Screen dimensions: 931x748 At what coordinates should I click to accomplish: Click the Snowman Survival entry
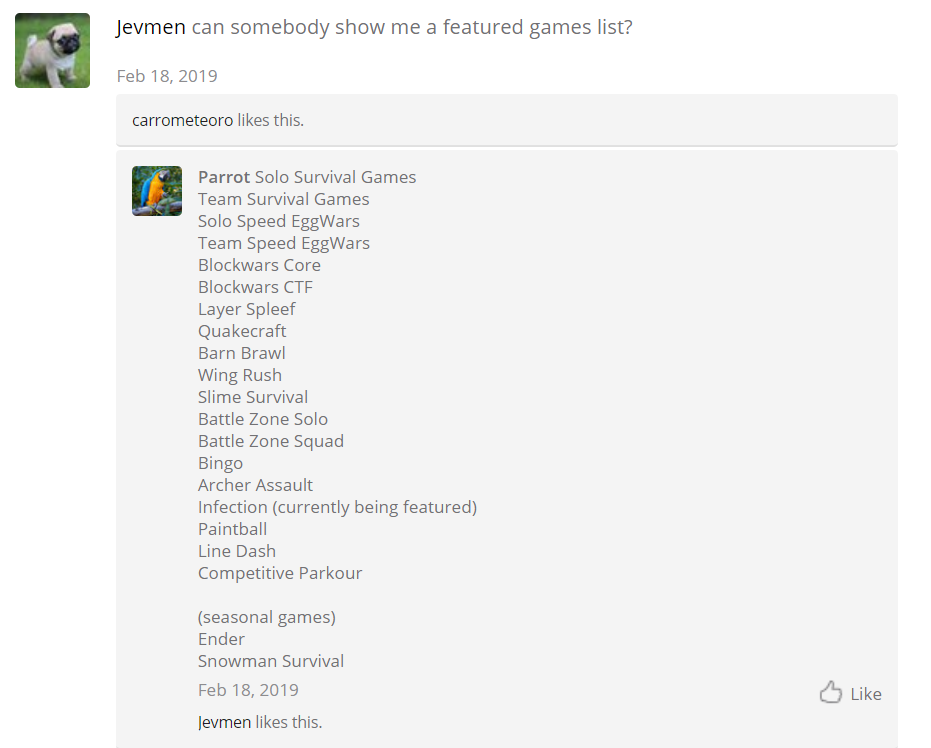[271, 661]
